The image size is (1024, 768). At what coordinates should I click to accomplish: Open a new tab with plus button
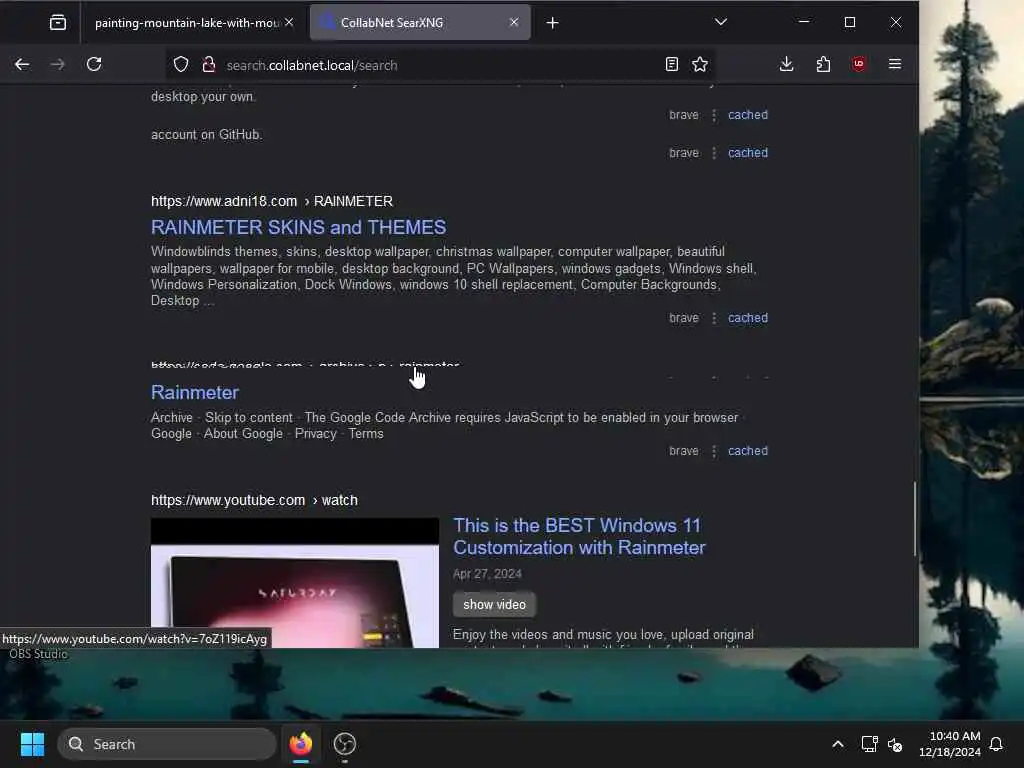pyautogui.click(x=552, y=23)
